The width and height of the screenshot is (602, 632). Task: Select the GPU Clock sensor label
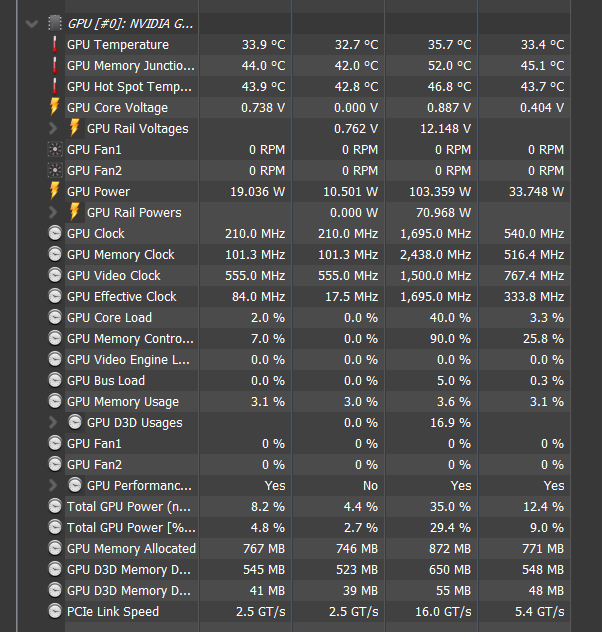point(95,233)
